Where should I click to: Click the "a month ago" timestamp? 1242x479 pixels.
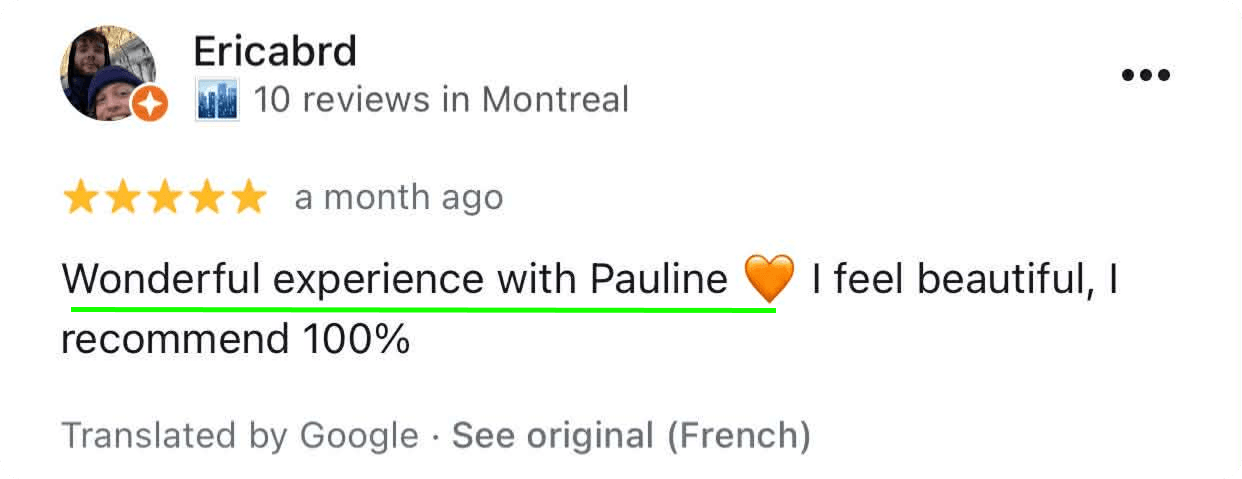[398, 198]
